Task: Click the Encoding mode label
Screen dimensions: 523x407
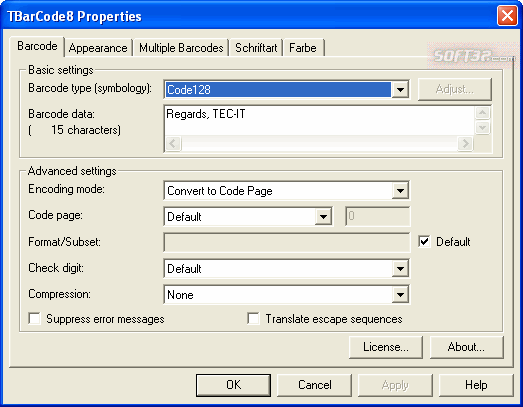Action: (x=66, y=189)
